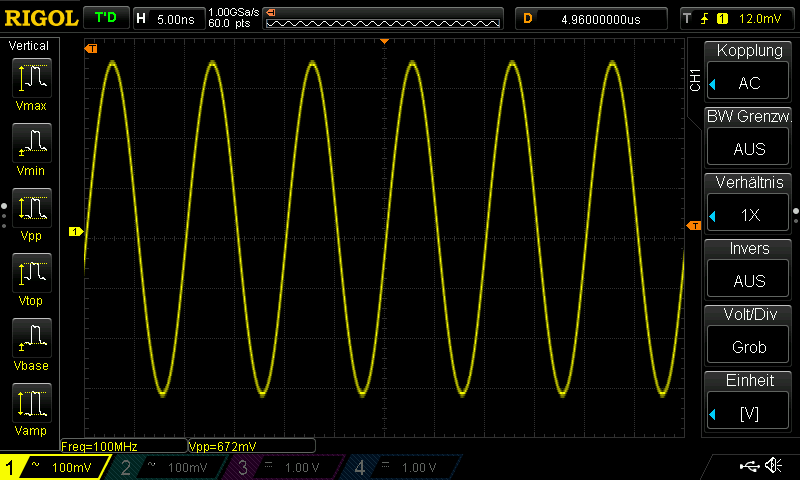
Task: Click the trigger level 12.0mV readout
Action: click(760, 19)
